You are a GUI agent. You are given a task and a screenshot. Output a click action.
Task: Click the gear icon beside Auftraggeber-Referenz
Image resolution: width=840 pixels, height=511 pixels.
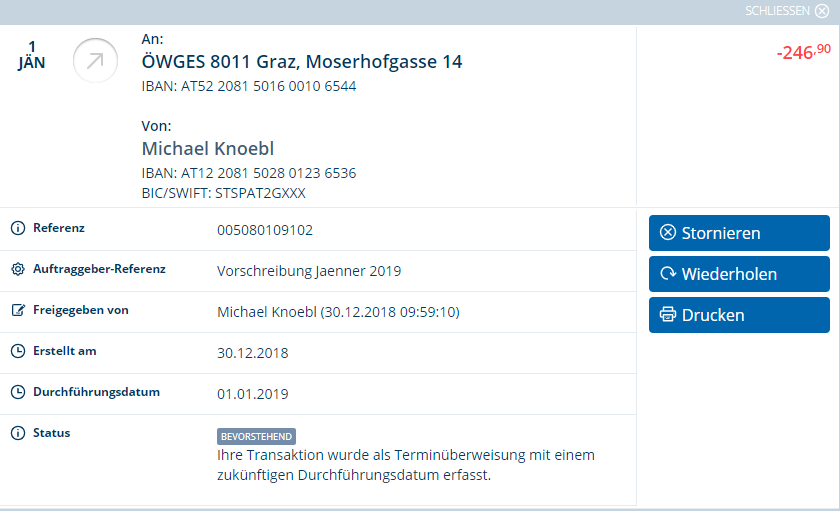click(18, 269)
